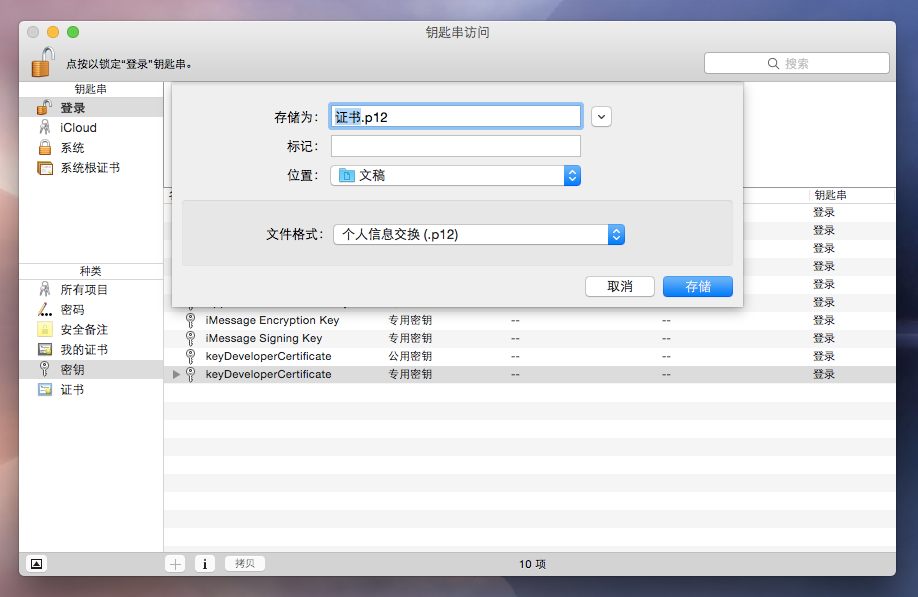Click the 标记 tags field

point(455,146)
